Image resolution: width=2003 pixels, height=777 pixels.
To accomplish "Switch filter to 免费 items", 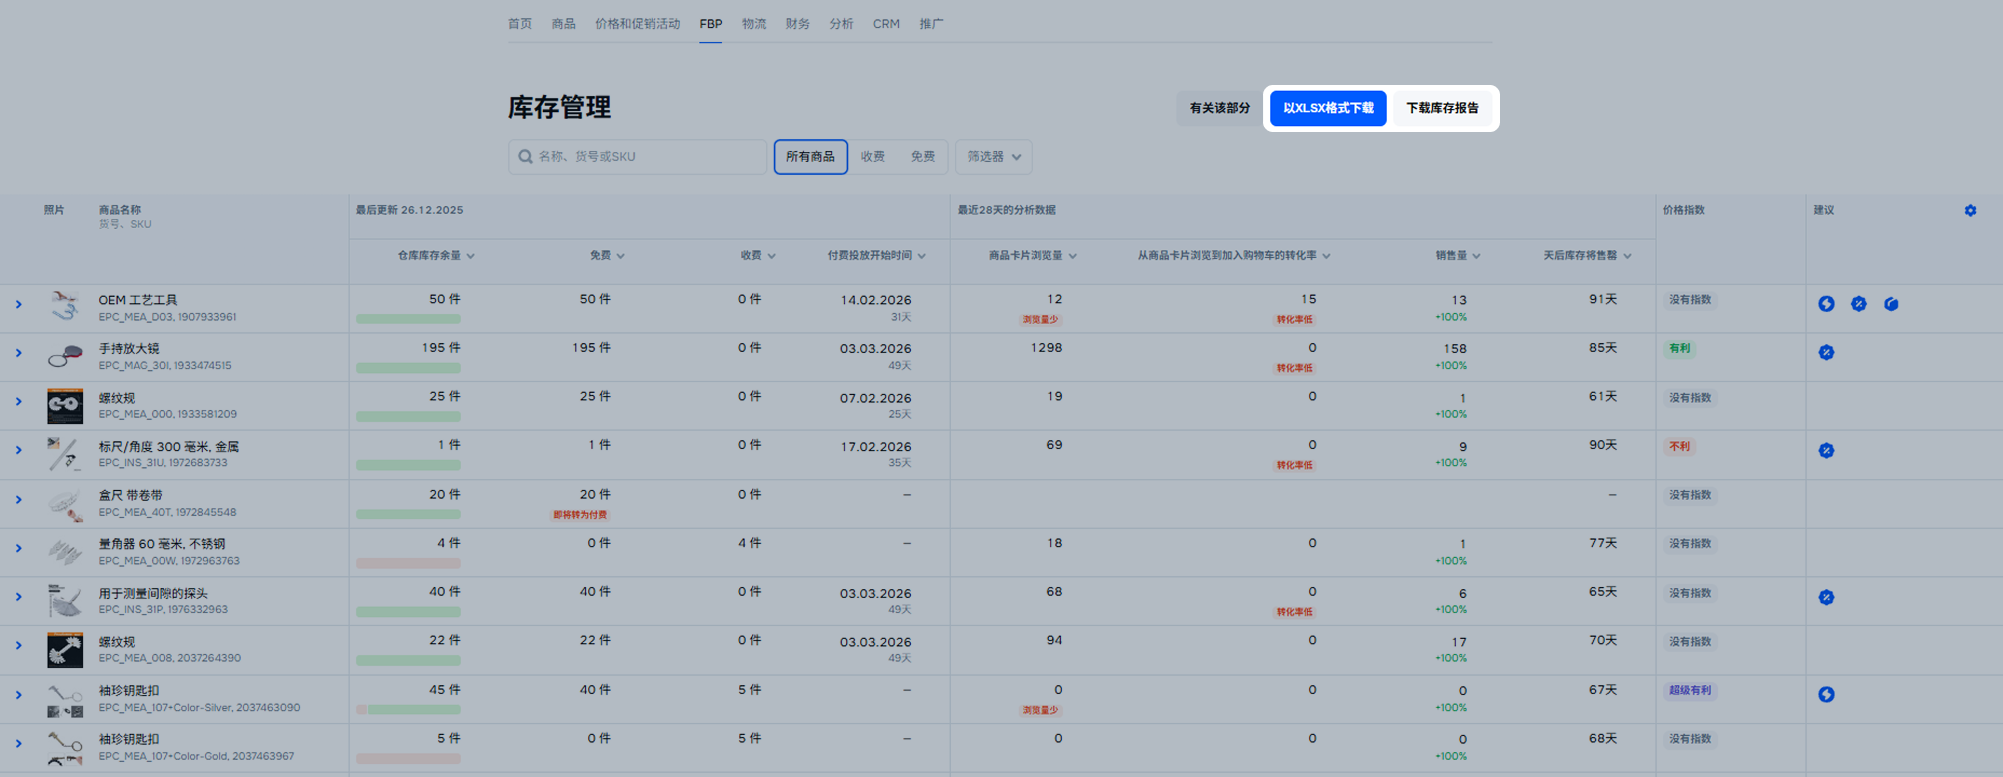I will coord(922,157).
